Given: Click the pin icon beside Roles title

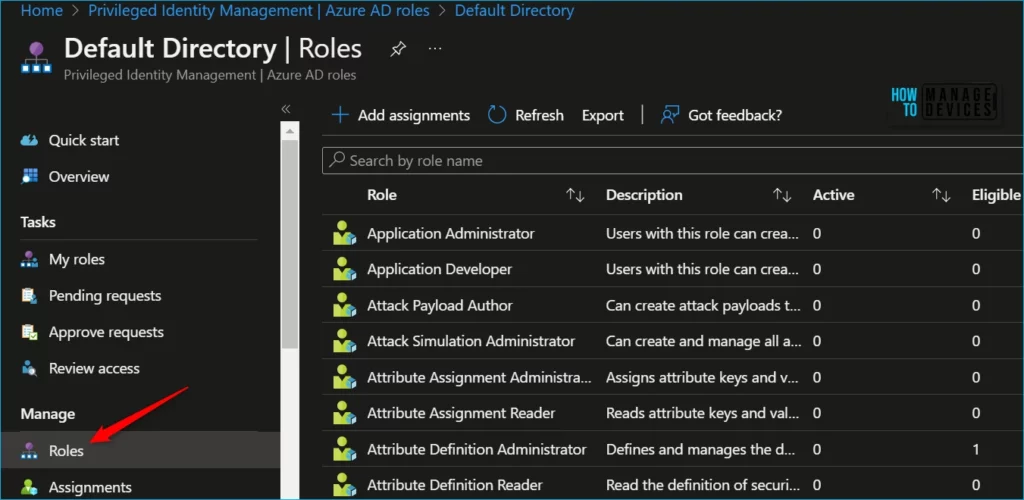Looking at the screenshot, I should [398, 48].
